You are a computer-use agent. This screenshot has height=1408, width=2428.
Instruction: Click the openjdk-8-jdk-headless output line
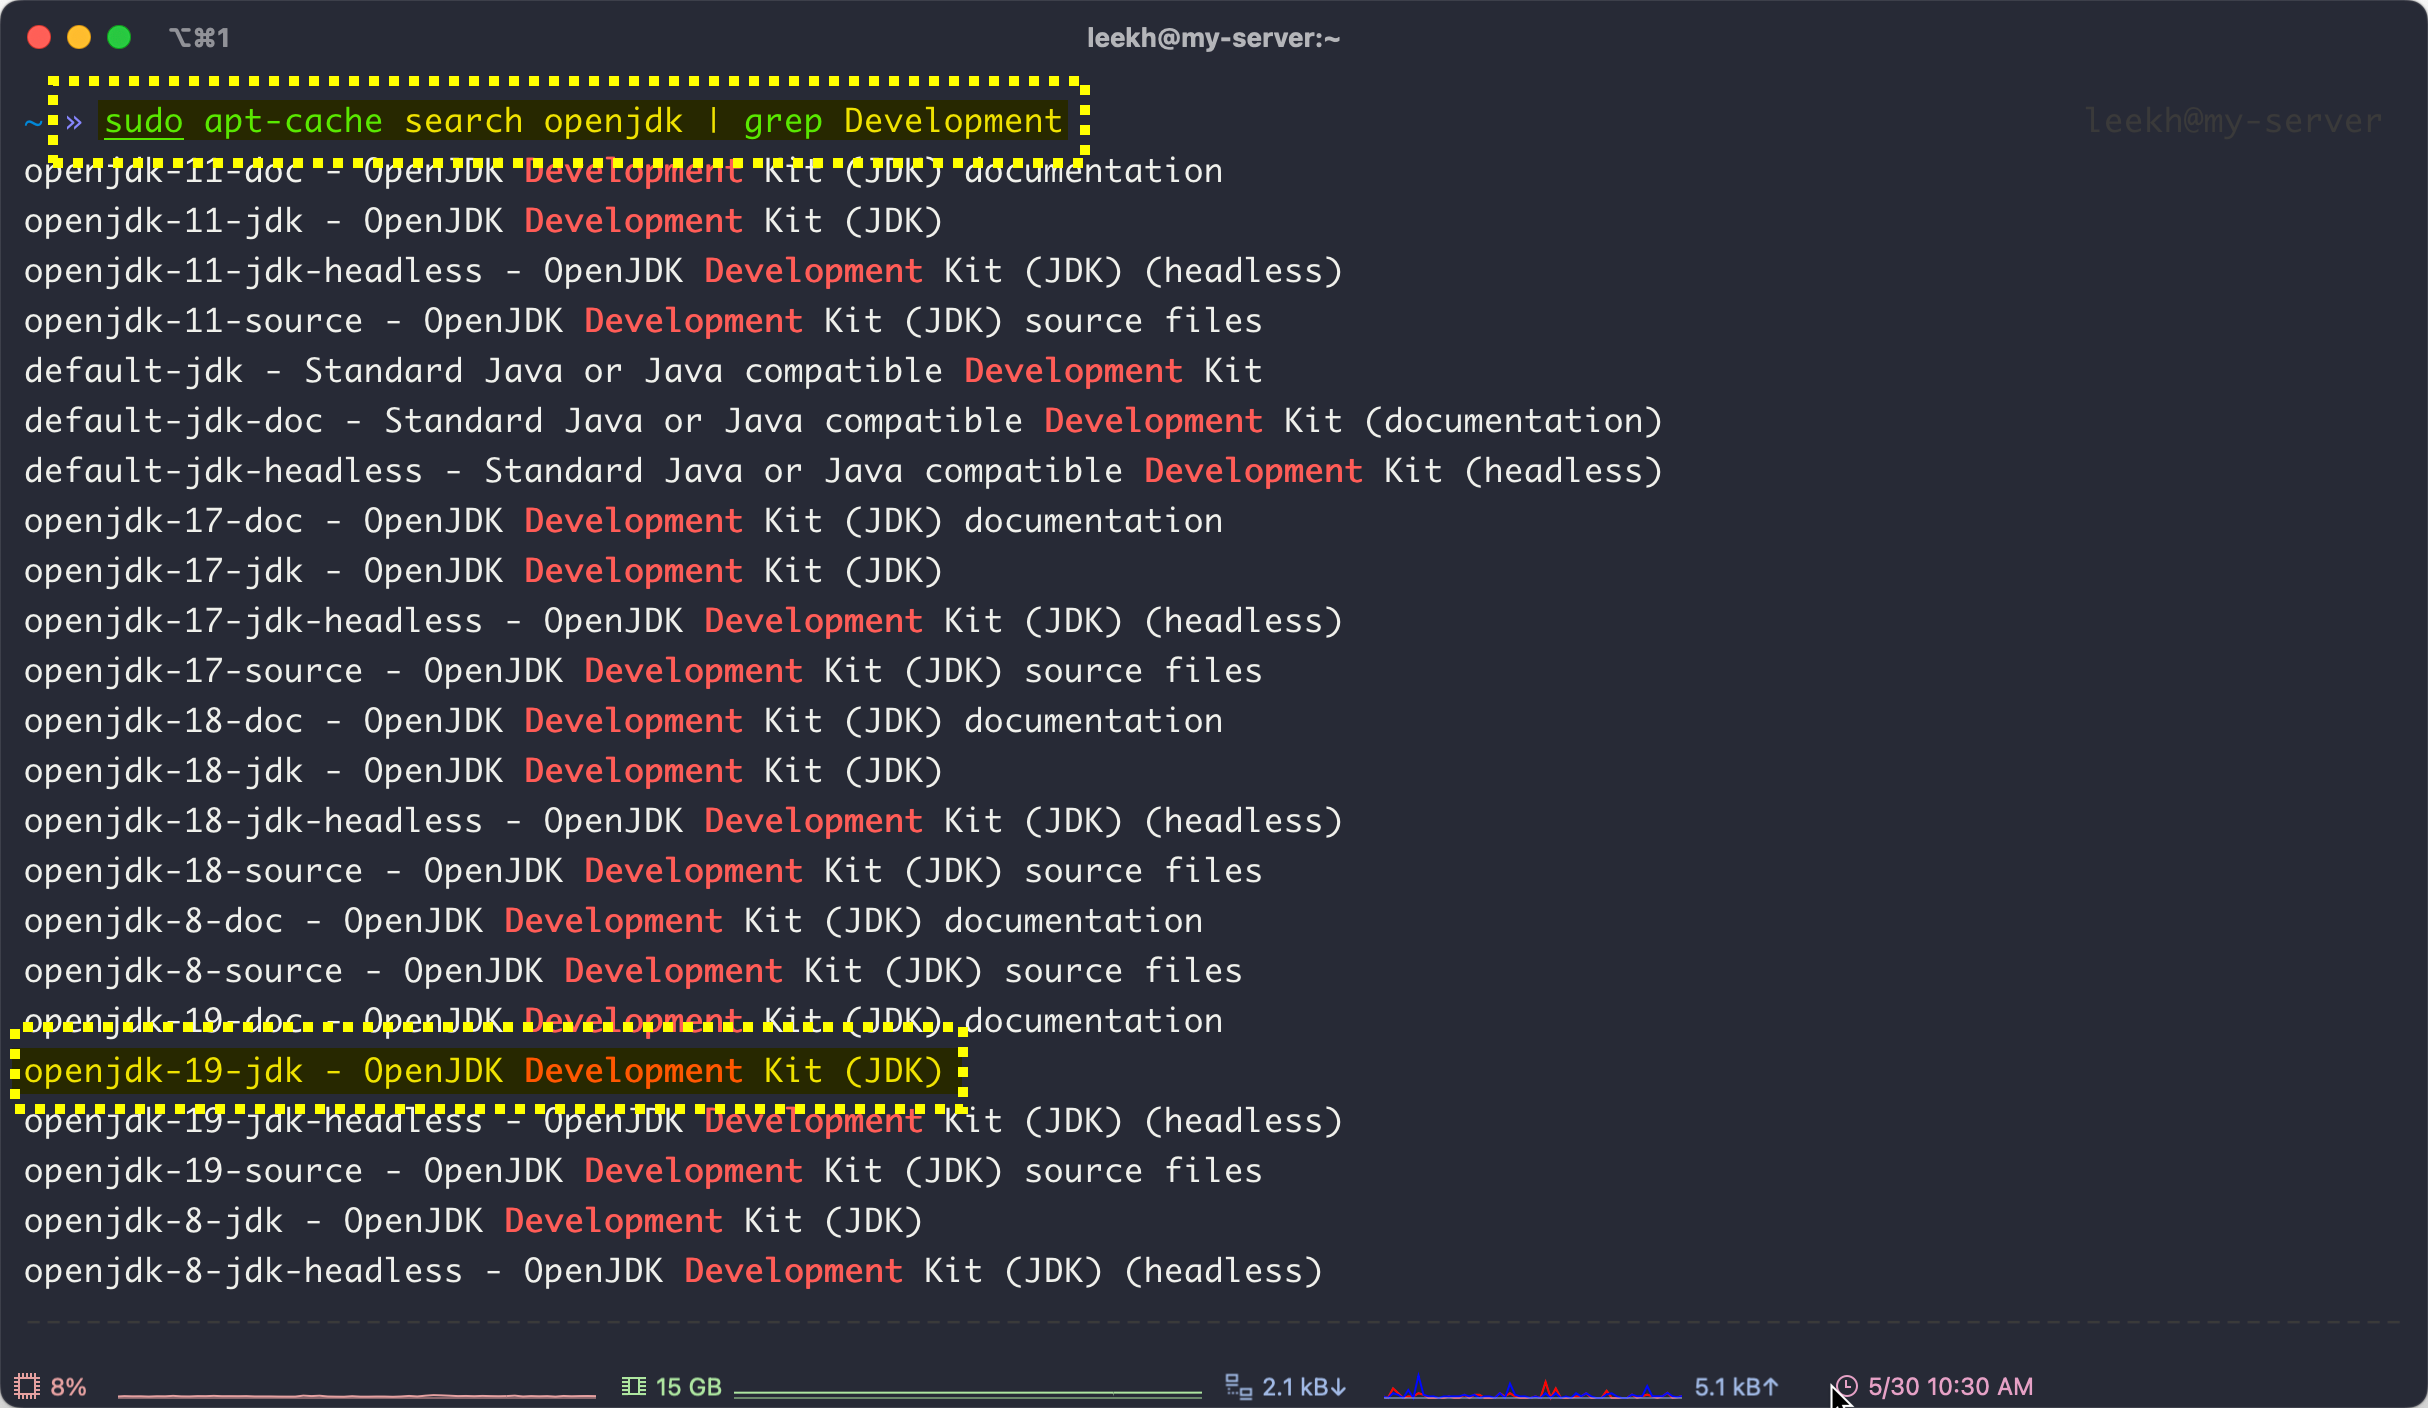673,1271
